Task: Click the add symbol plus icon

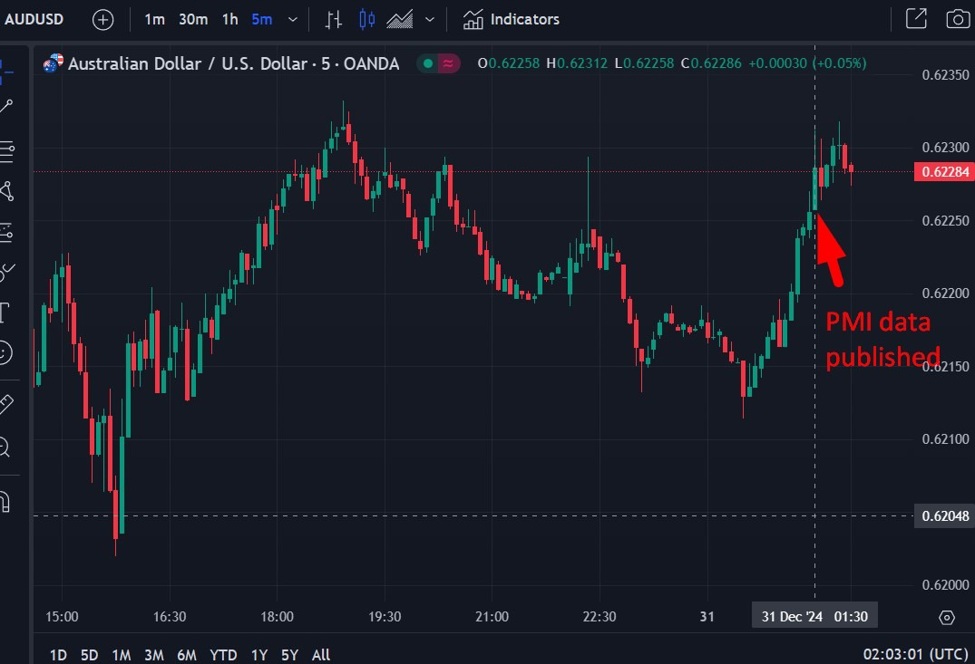Action: (103, 19)
